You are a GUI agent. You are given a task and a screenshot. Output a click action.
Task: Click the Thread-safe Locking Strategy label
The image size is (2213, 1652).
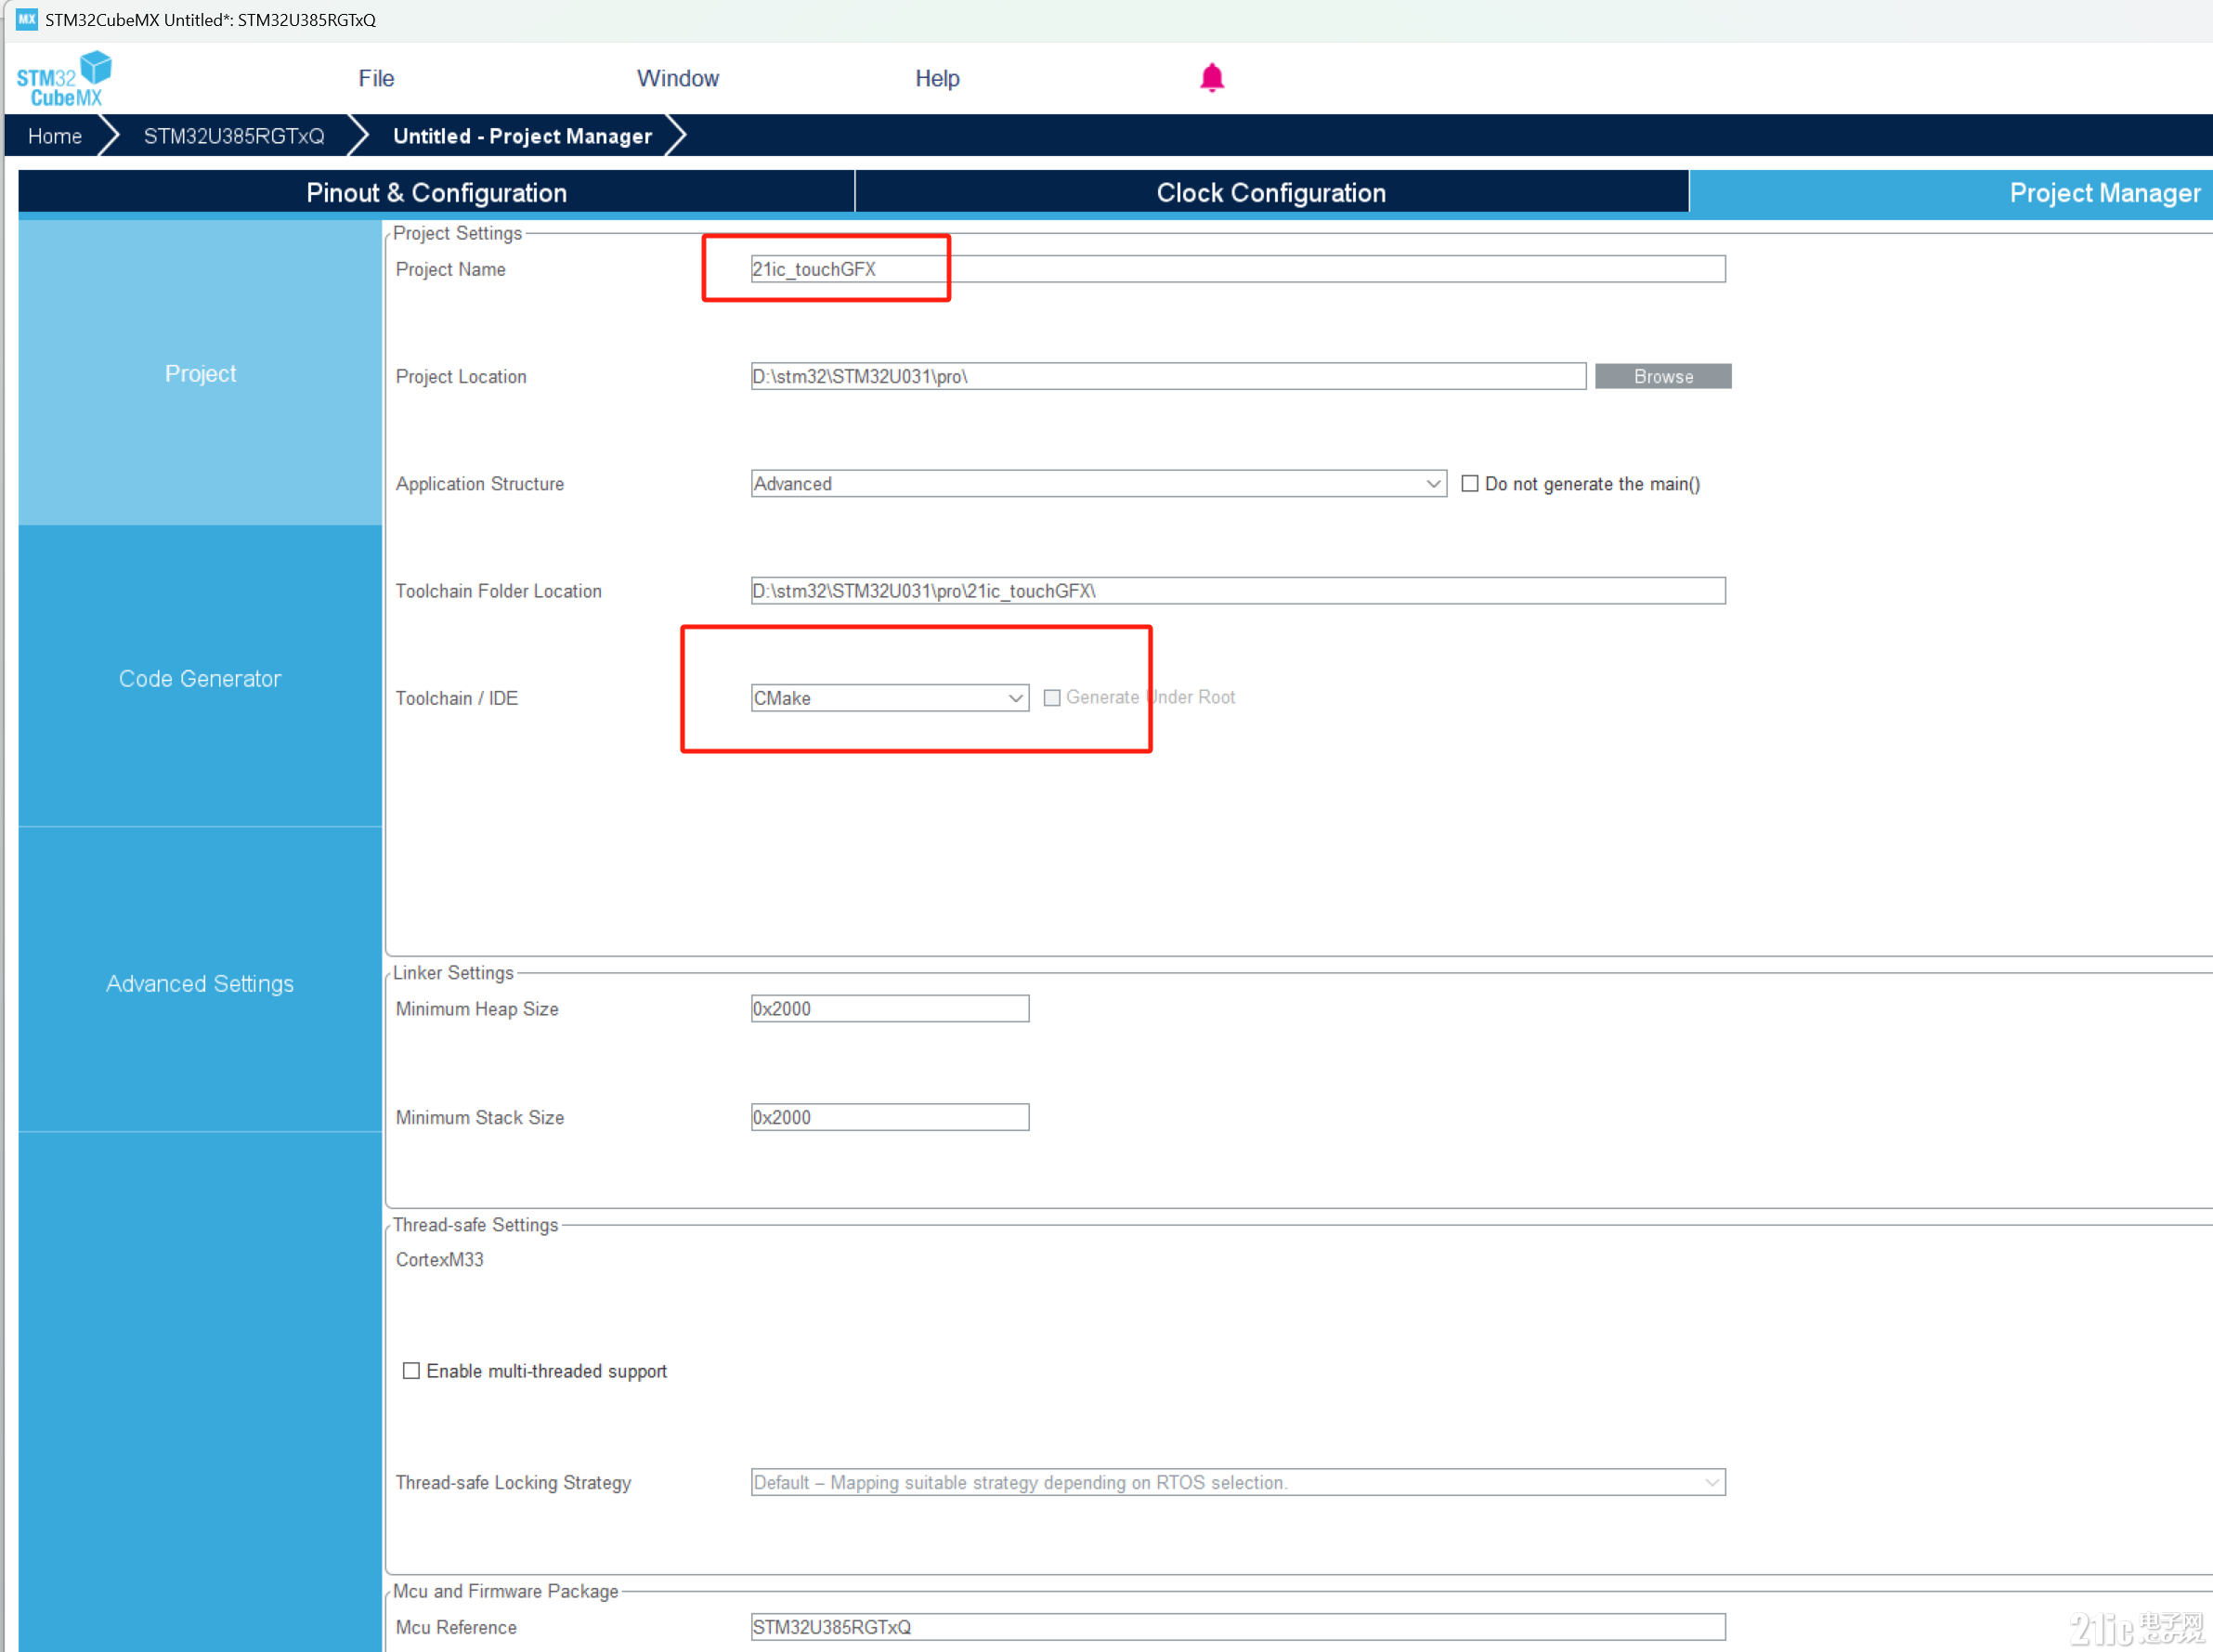[x=513, y=1482]
